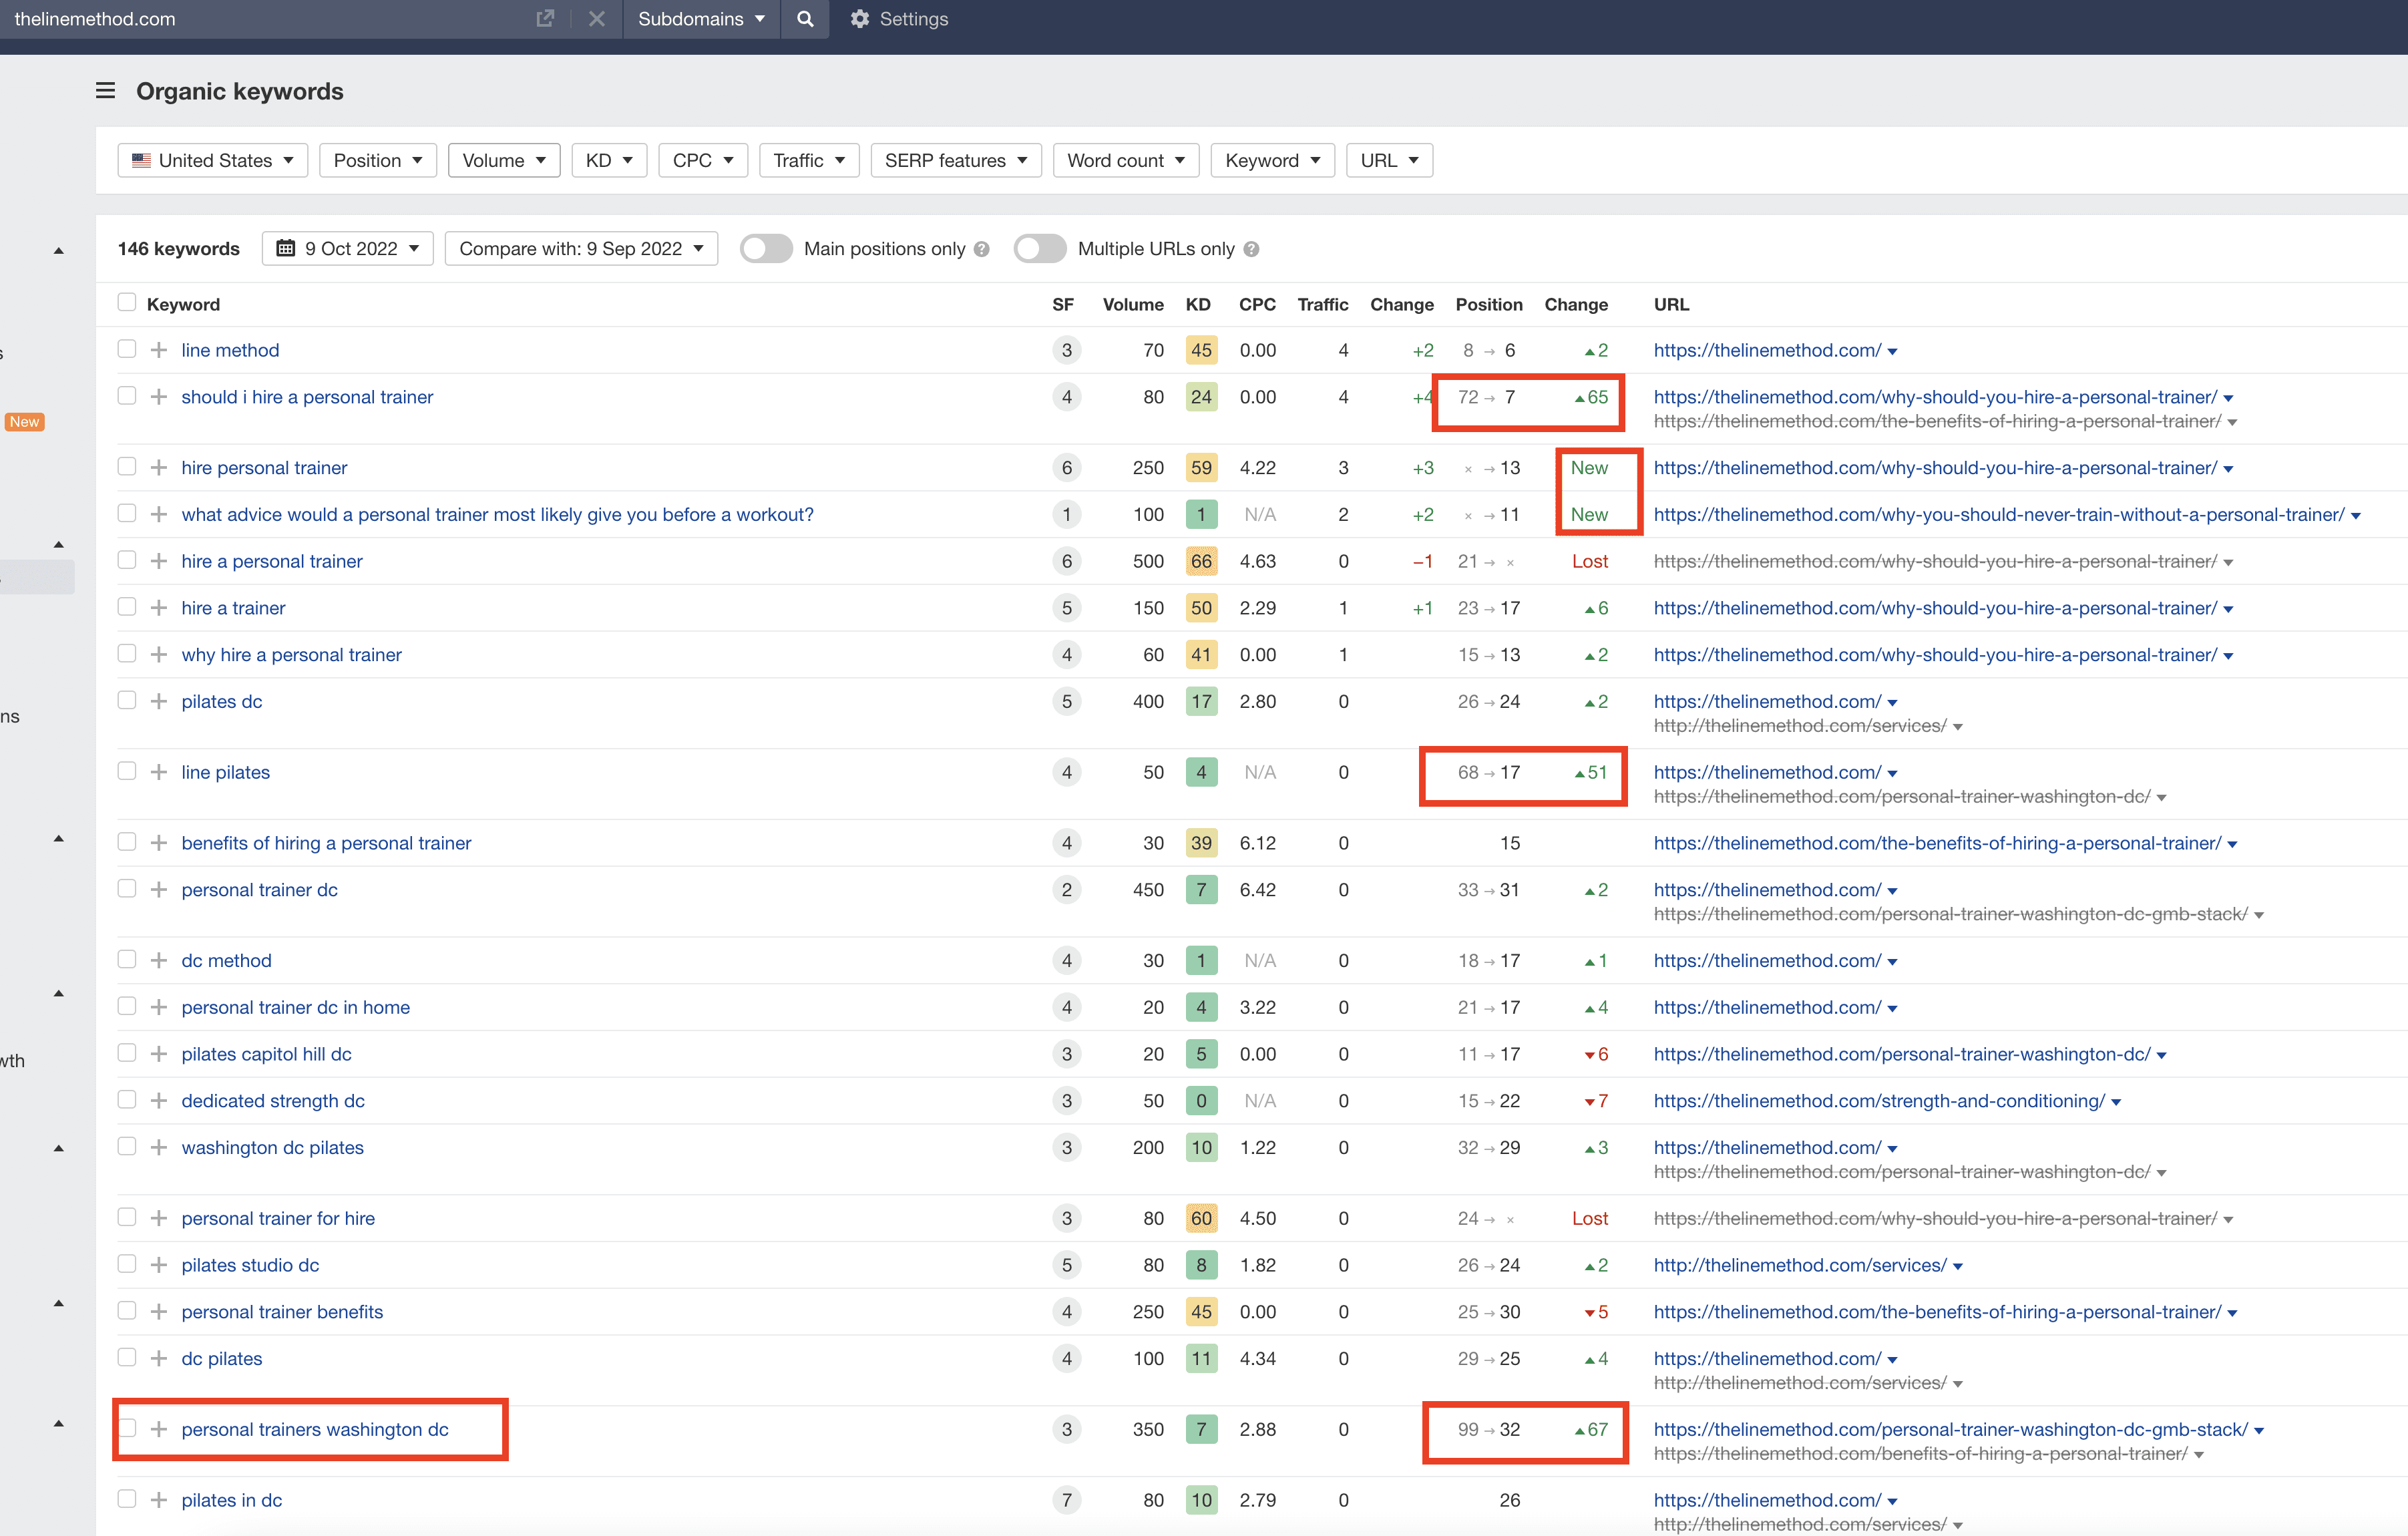Check the box for hire personal trainer
The width and height of the screenshot is (2408, 1536).
pyautogui.click(x=126, y=467)
